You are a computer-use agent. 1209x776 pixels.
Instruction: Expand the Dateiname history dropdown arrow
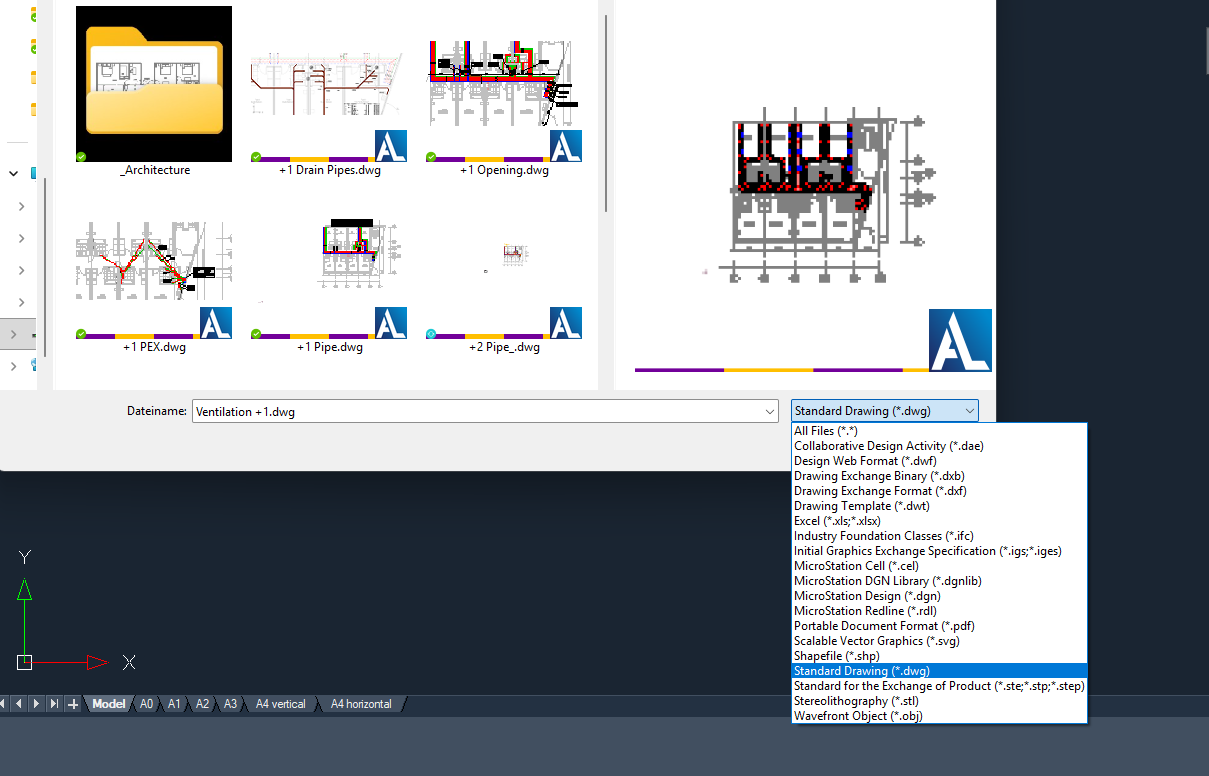coord(769,412)
